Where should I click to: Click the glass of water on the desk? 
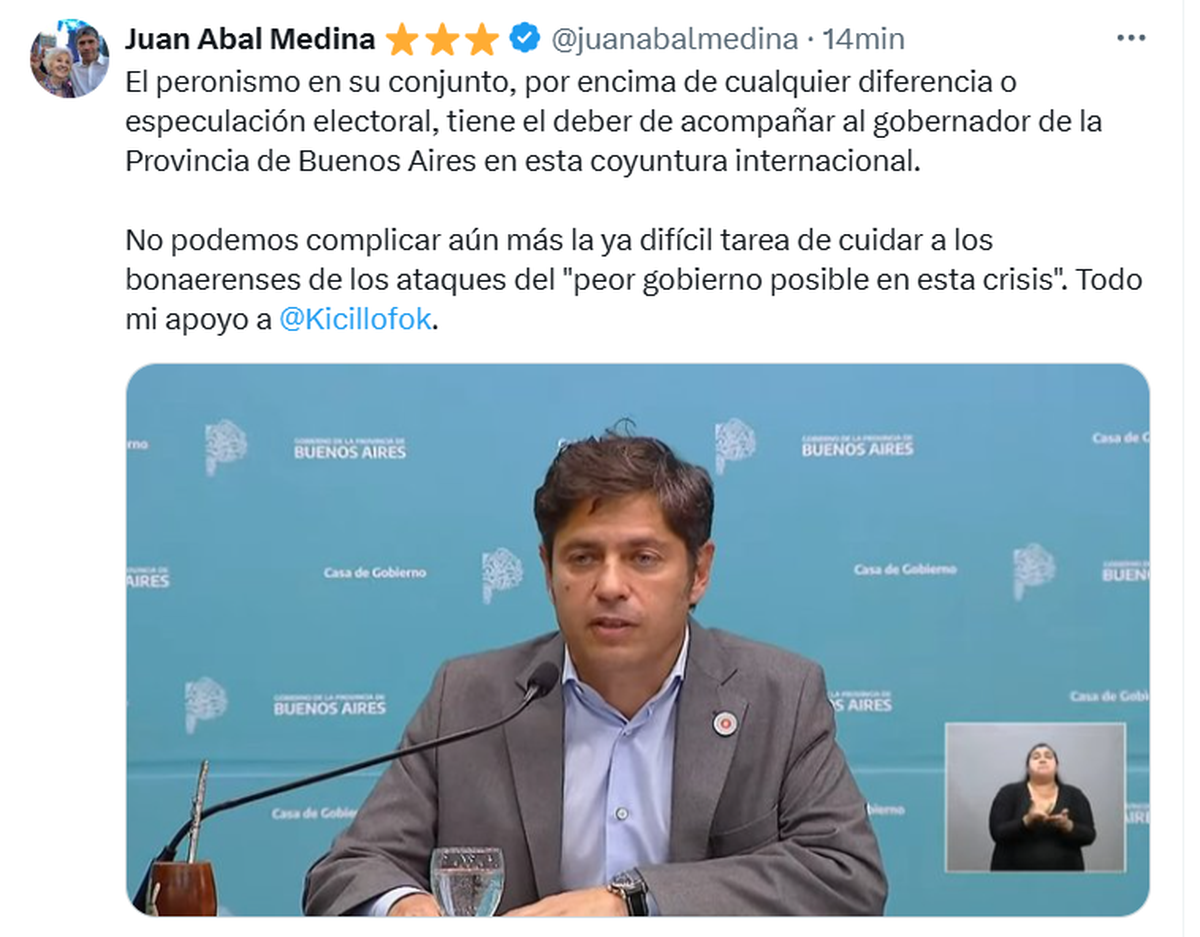coord(466,882)
